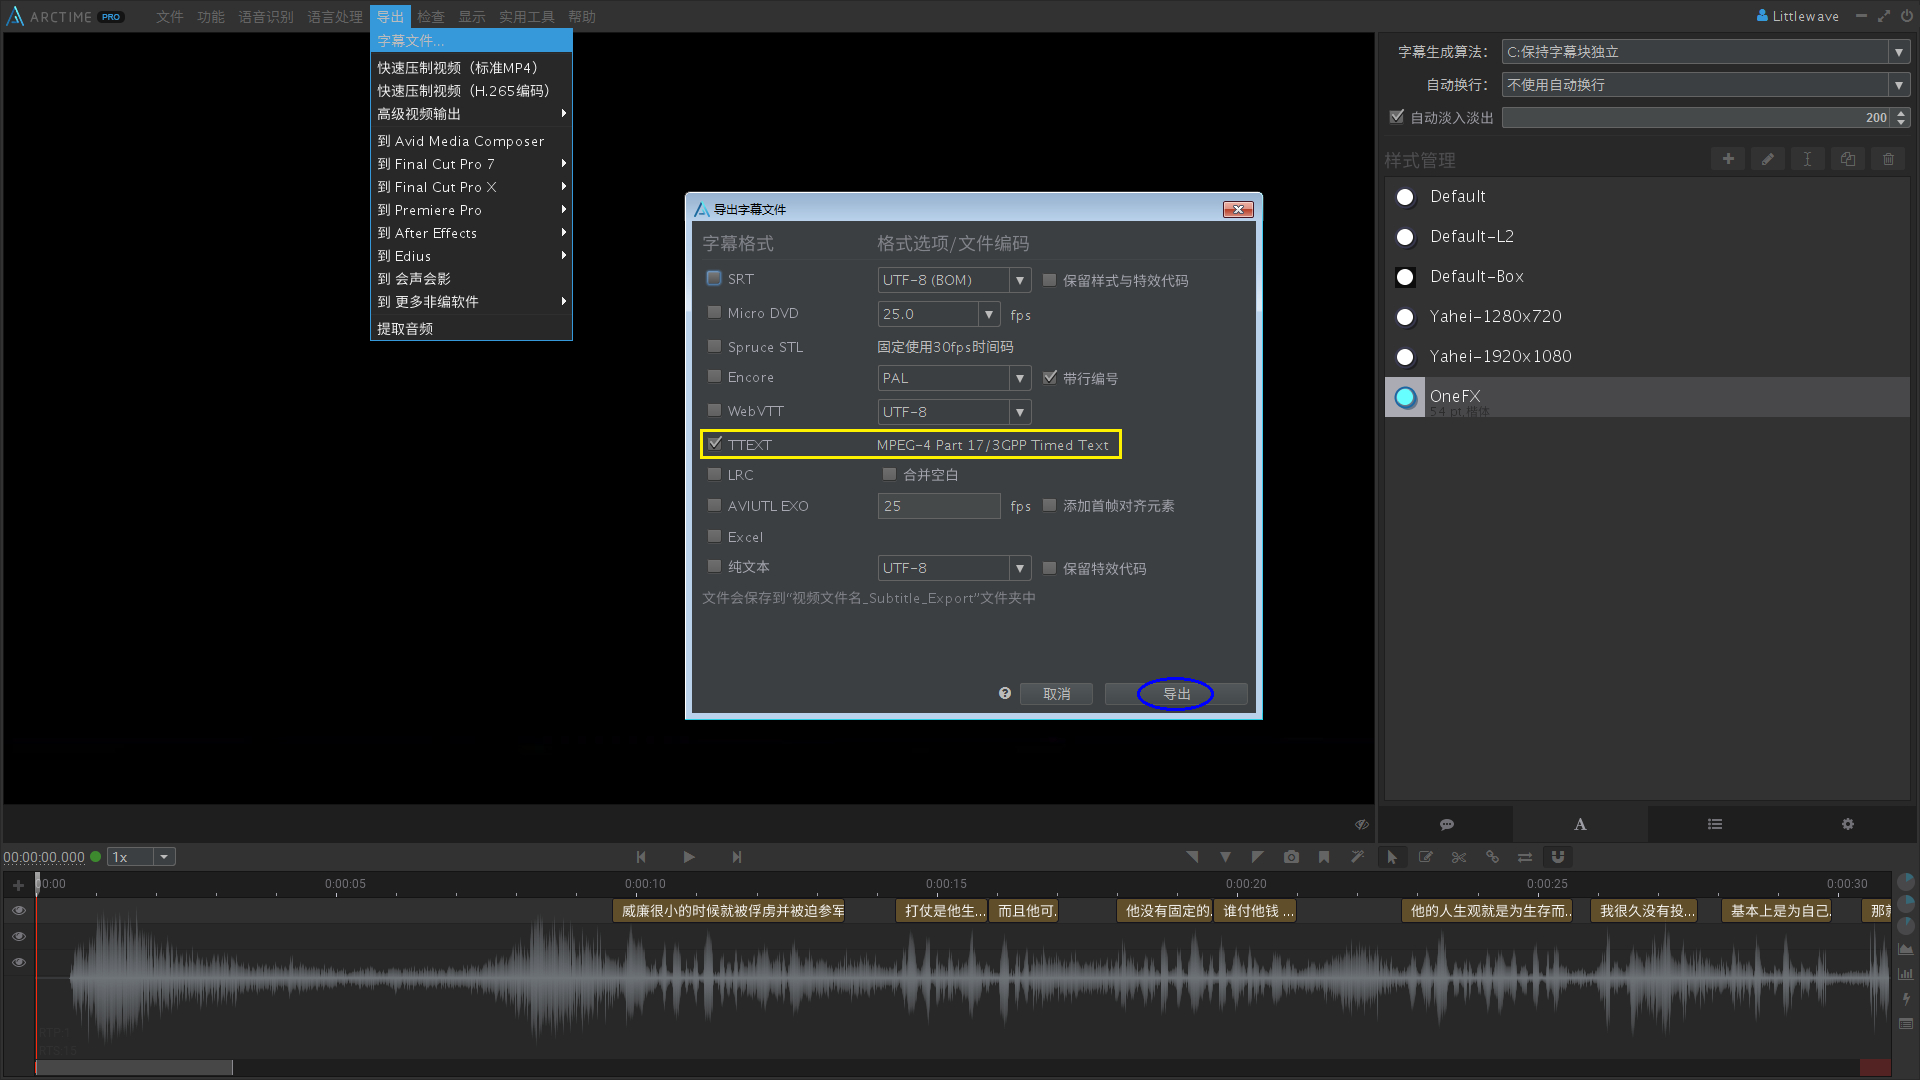
Task: Select the Yahei-1920x1080 style
Action: pos(1647,357)
